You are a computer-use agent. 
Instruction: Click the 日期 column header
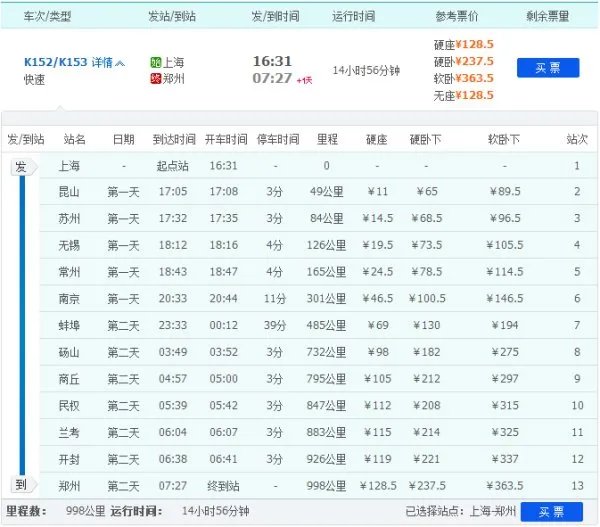[x=124, y=139]
